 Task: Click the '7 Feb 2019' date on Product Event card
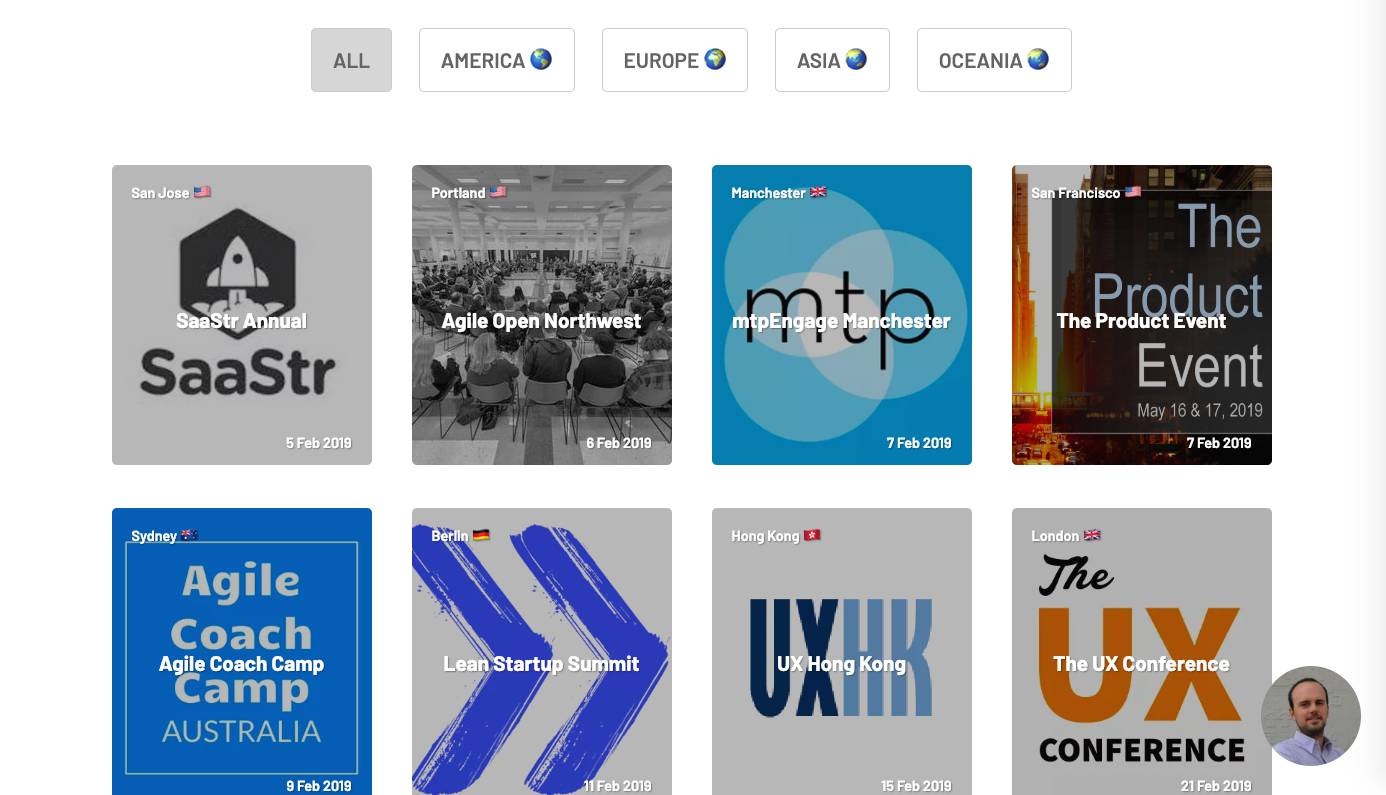tap(1219, 443)
